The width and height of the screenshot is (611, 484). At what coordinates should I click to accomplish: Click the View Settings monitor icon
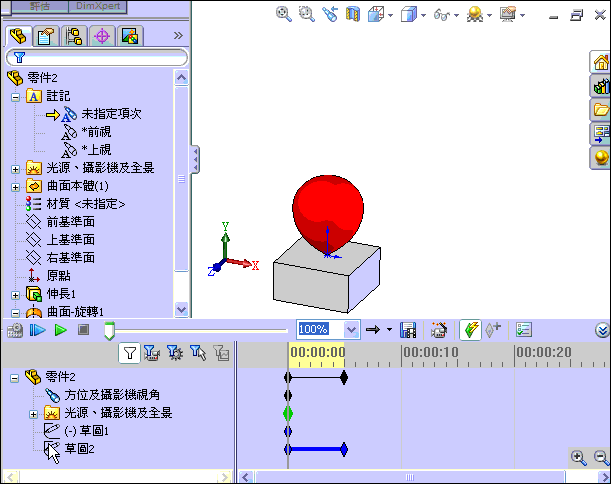[508, 15]
